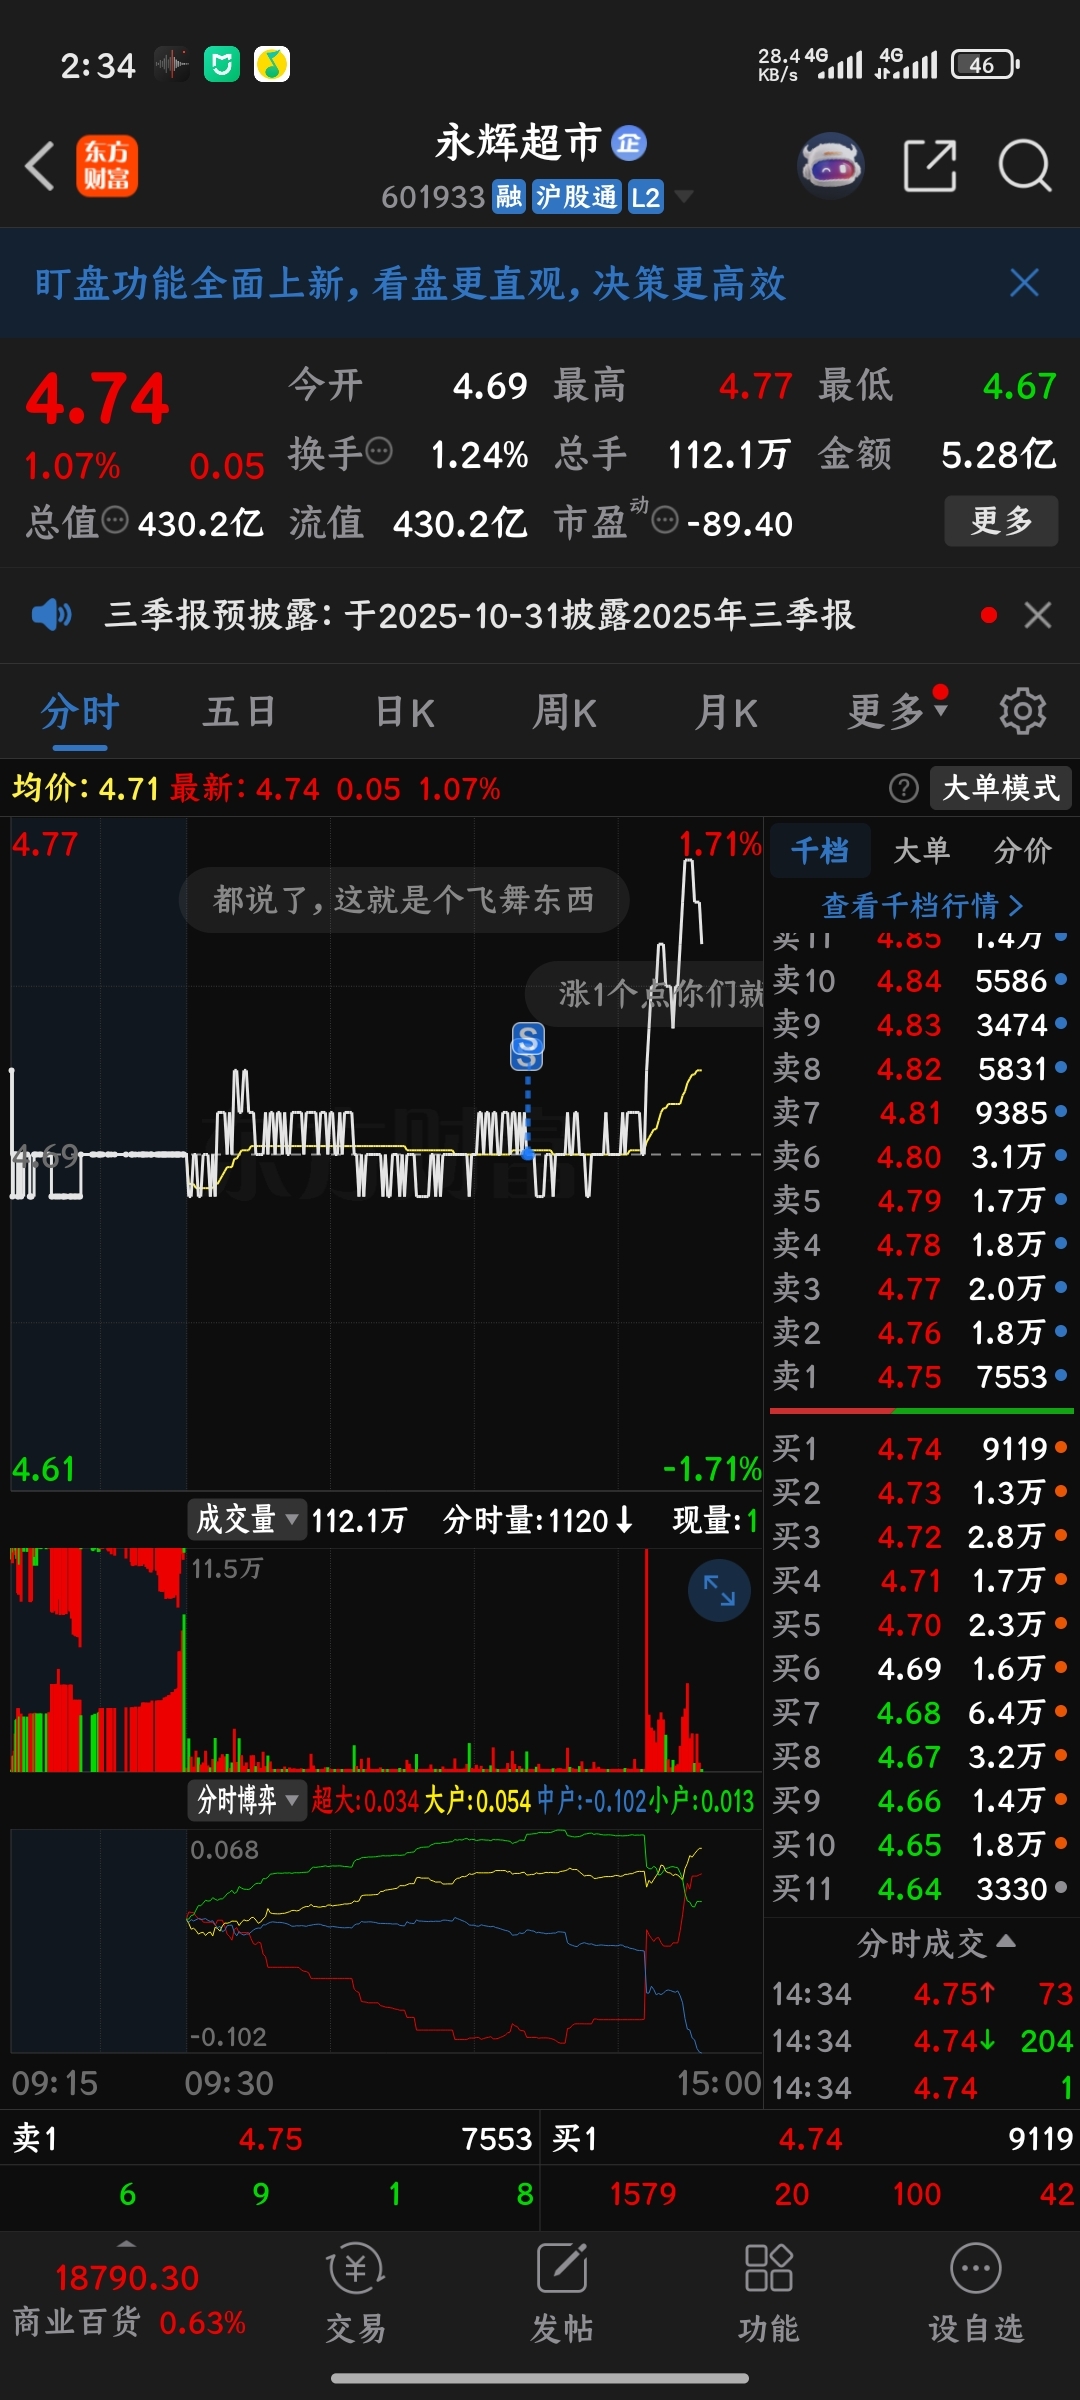Open 更多 chart periods dropdown
1080x2400 pixels.
(897, 711)
